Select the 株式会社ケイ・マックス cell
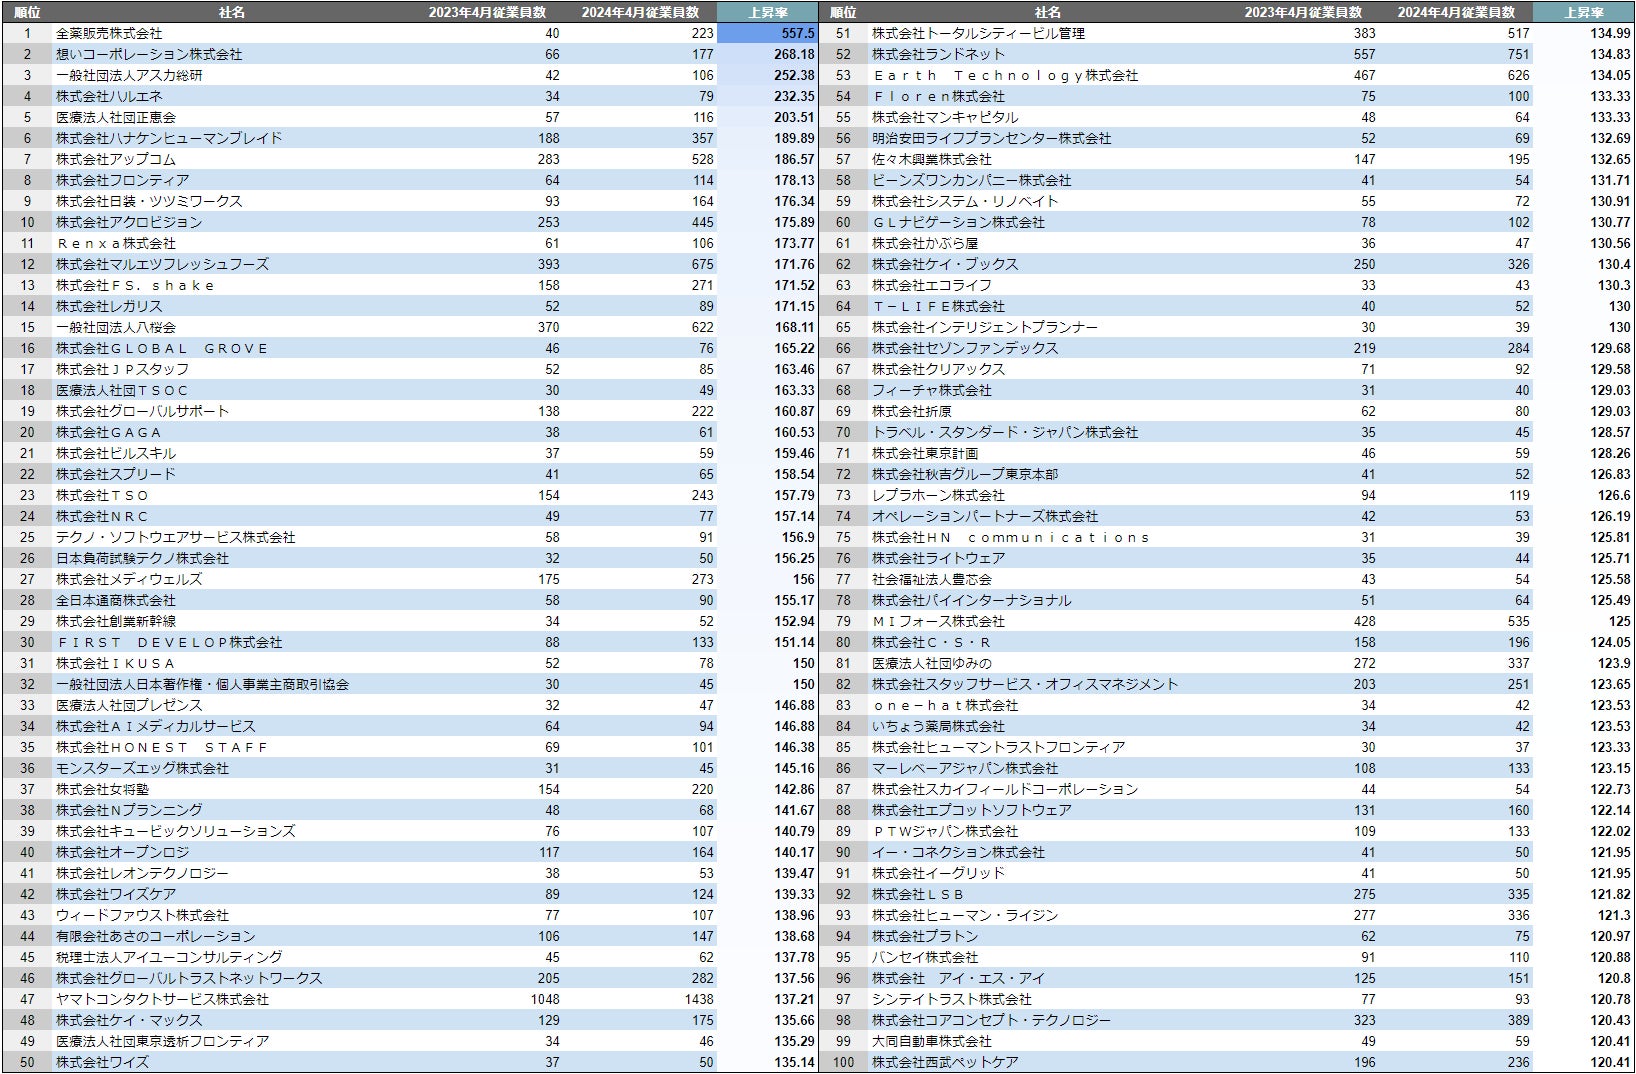Image resolution: width=1636 pixels, height=1074 pixels. click(129, 1020)
